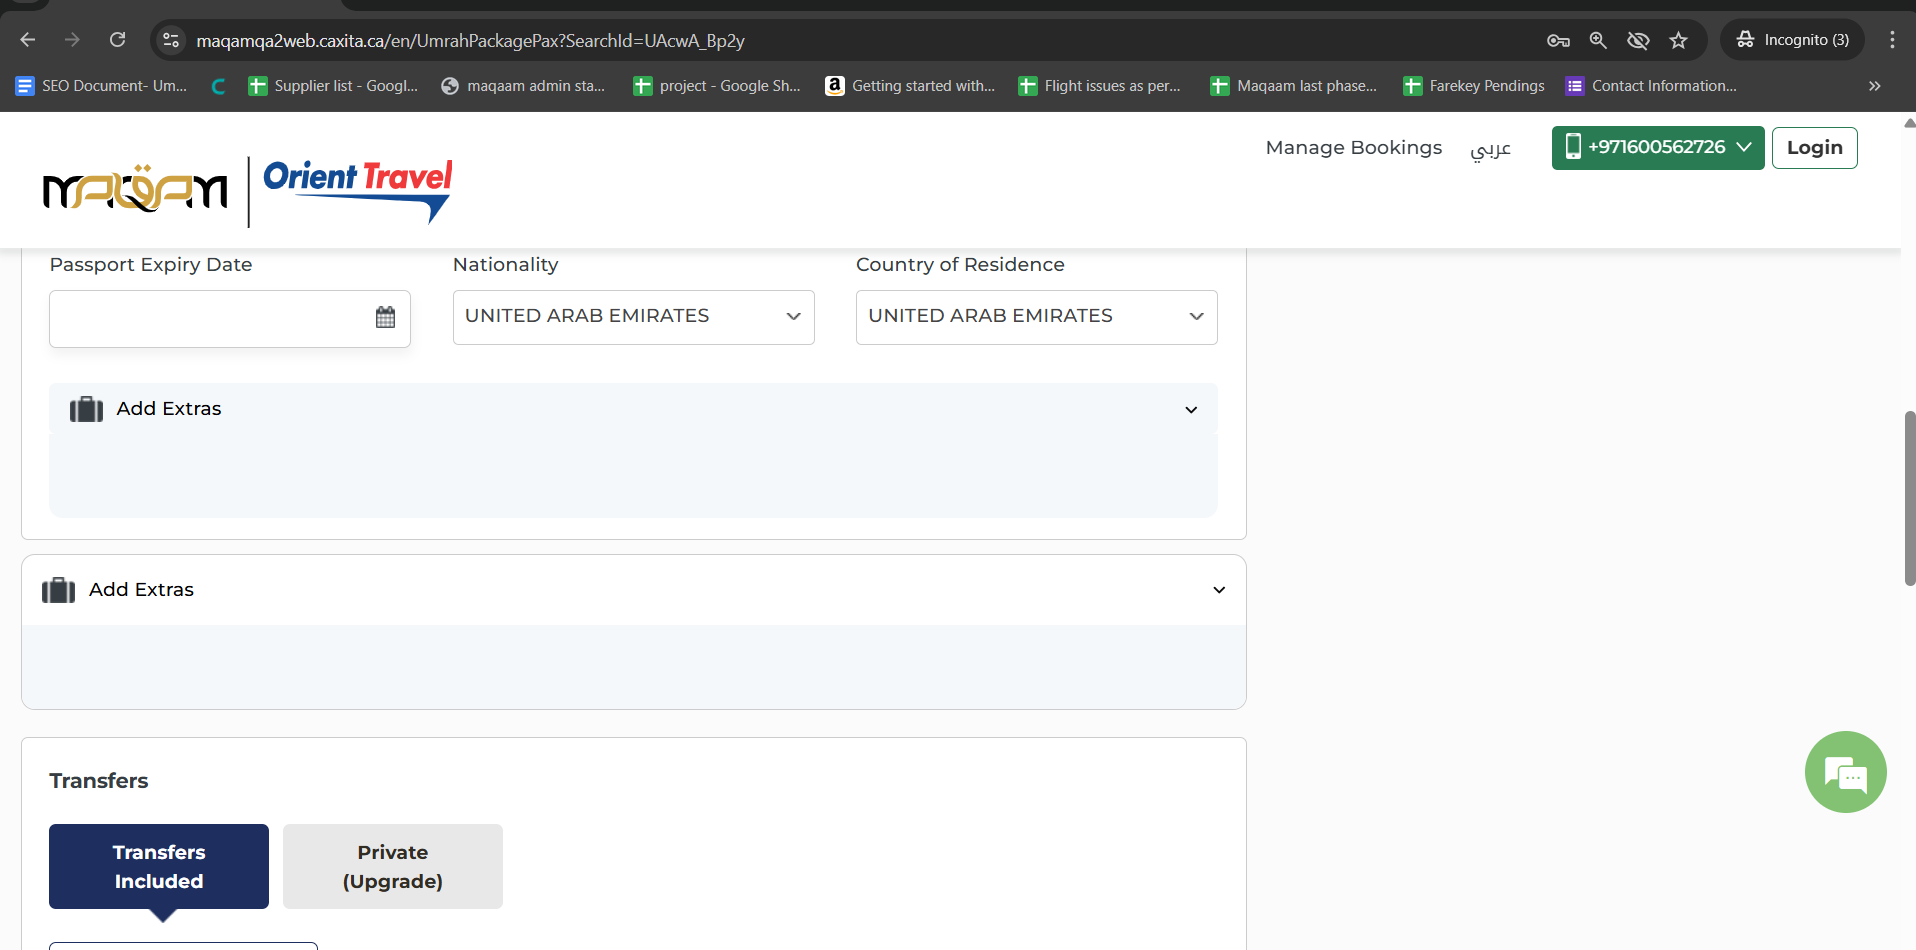This screenshot has height=950, width=1916.
Task: Open the site information icon beside URL
Action: tap(171, 40)
